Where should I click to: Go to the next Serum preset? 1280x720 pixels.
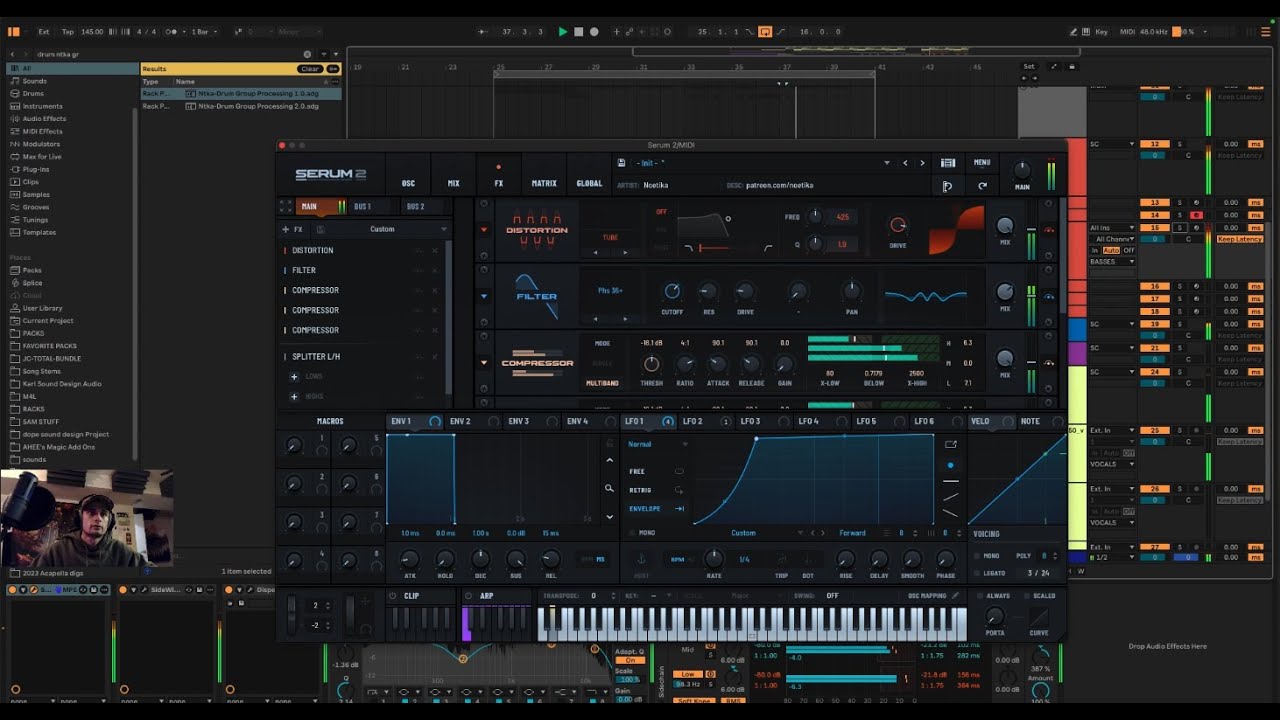[922, 163]
